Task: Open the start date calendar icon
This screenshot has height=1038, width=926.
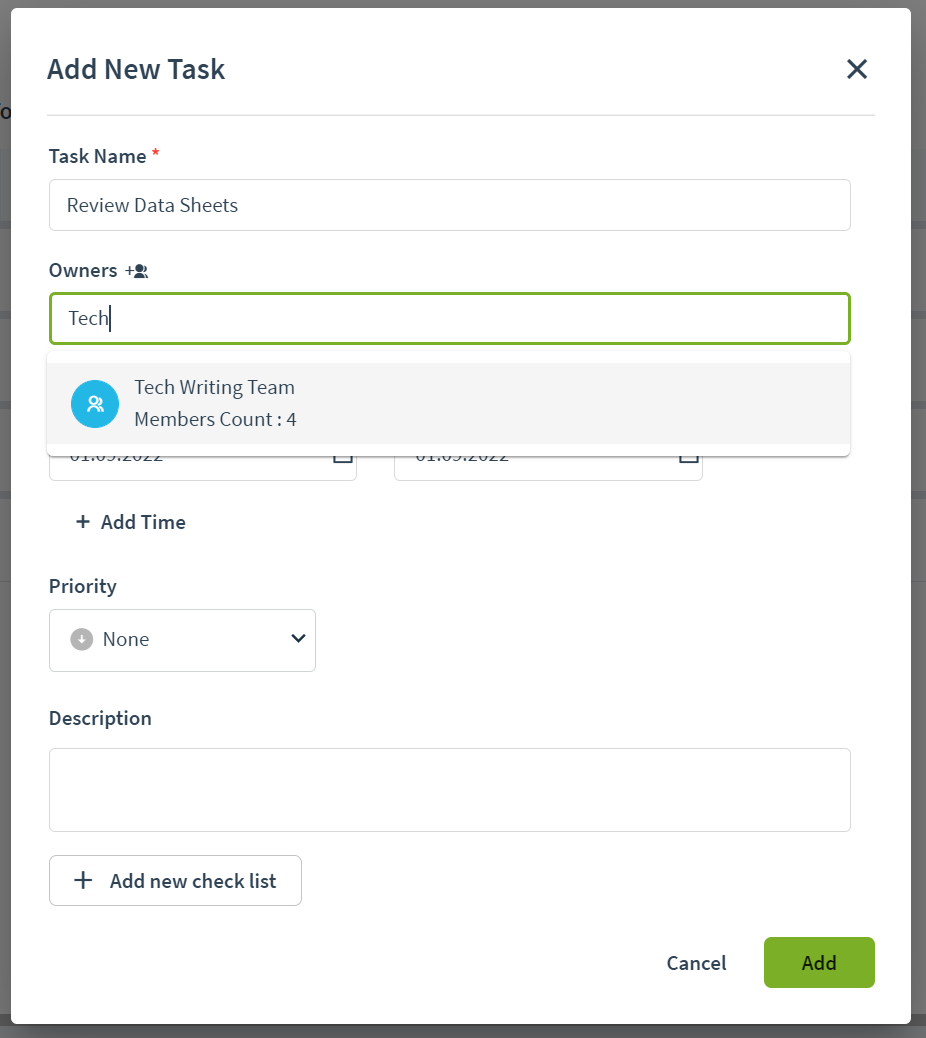Action: coord(342,458)
